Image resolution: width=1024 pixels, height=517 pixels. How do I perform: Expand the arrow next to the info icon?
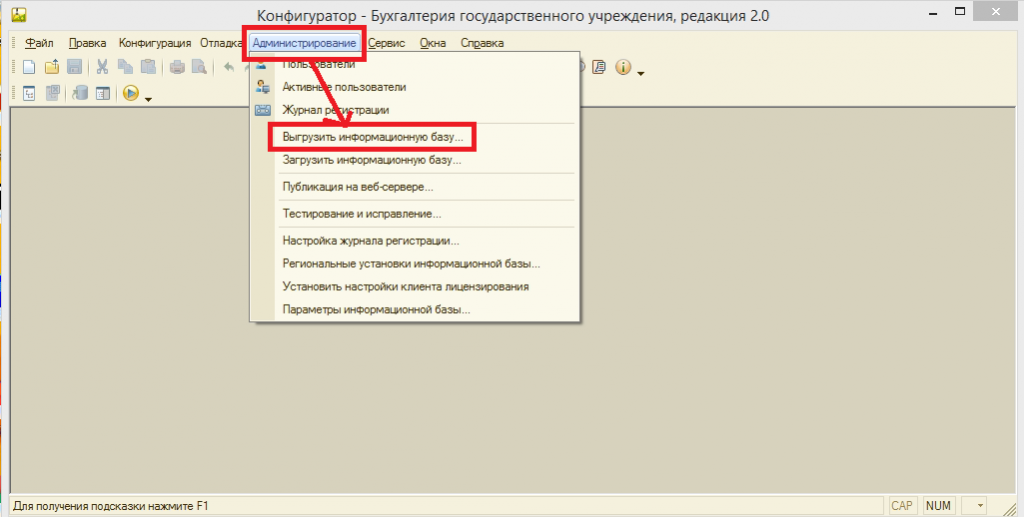click(641, 73)
